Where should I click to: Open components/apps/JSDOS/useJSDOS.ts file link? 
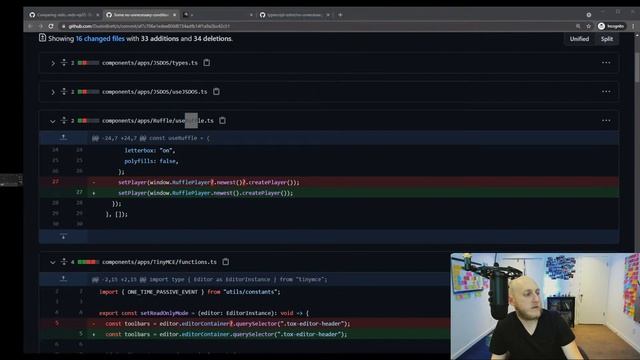(155, 92)
